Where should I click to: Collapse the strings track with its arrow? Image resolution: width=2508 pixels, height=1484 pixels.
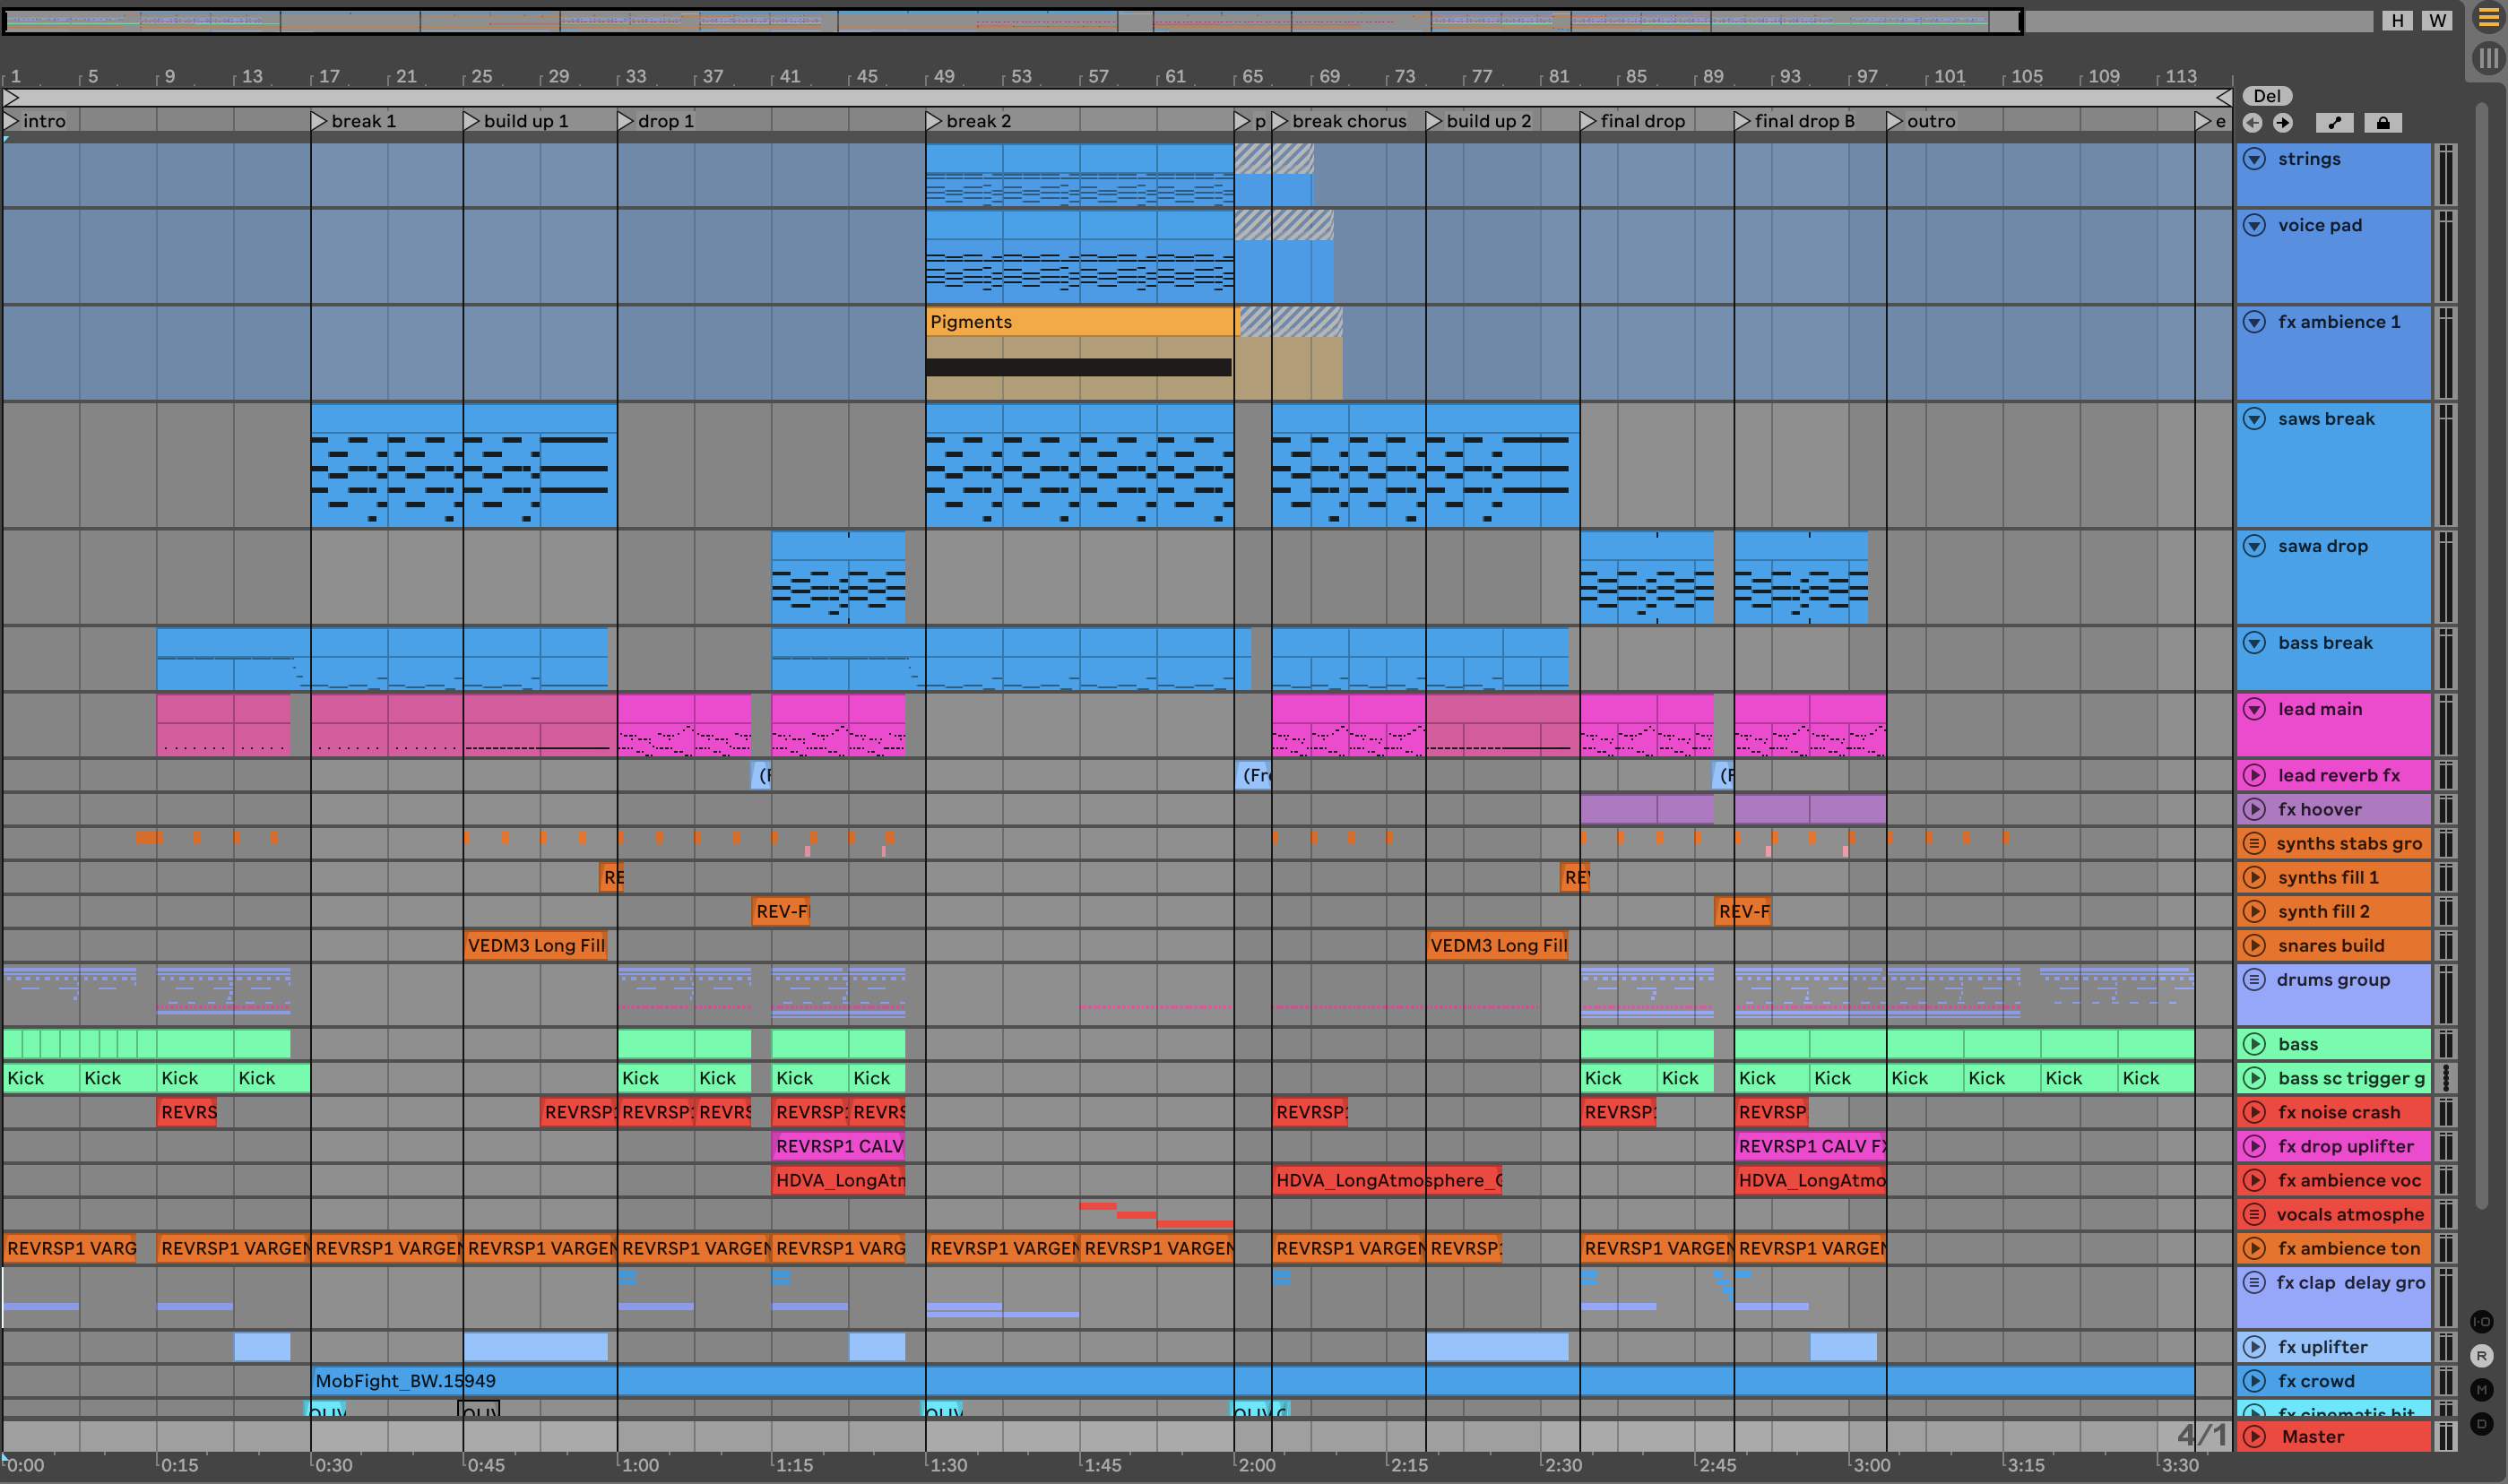point(2254,159)
